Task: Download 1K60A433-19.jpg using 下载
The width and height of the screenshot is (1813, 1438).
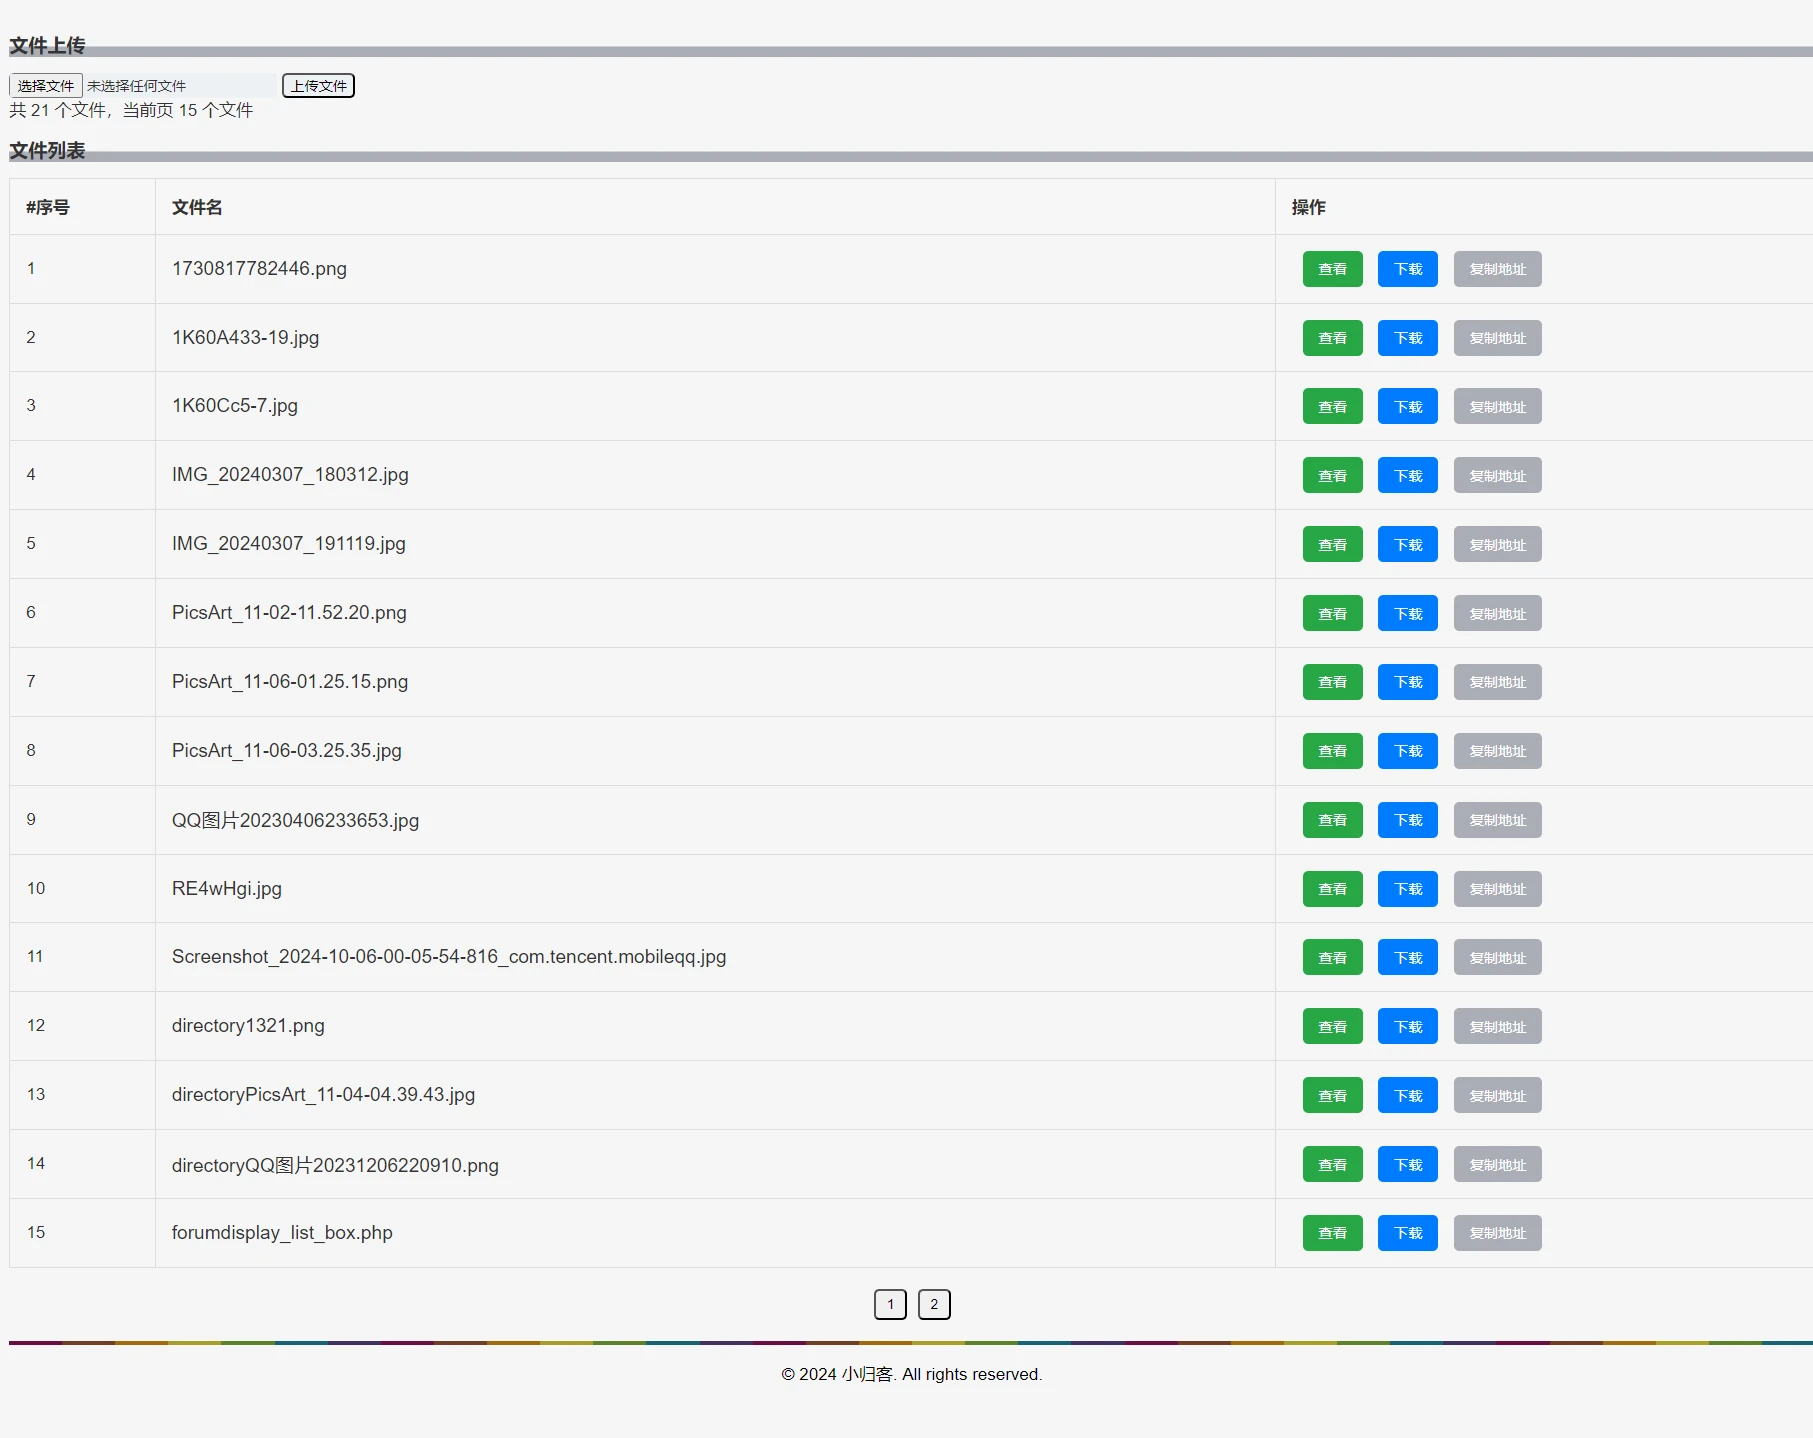Action: 1407,338
